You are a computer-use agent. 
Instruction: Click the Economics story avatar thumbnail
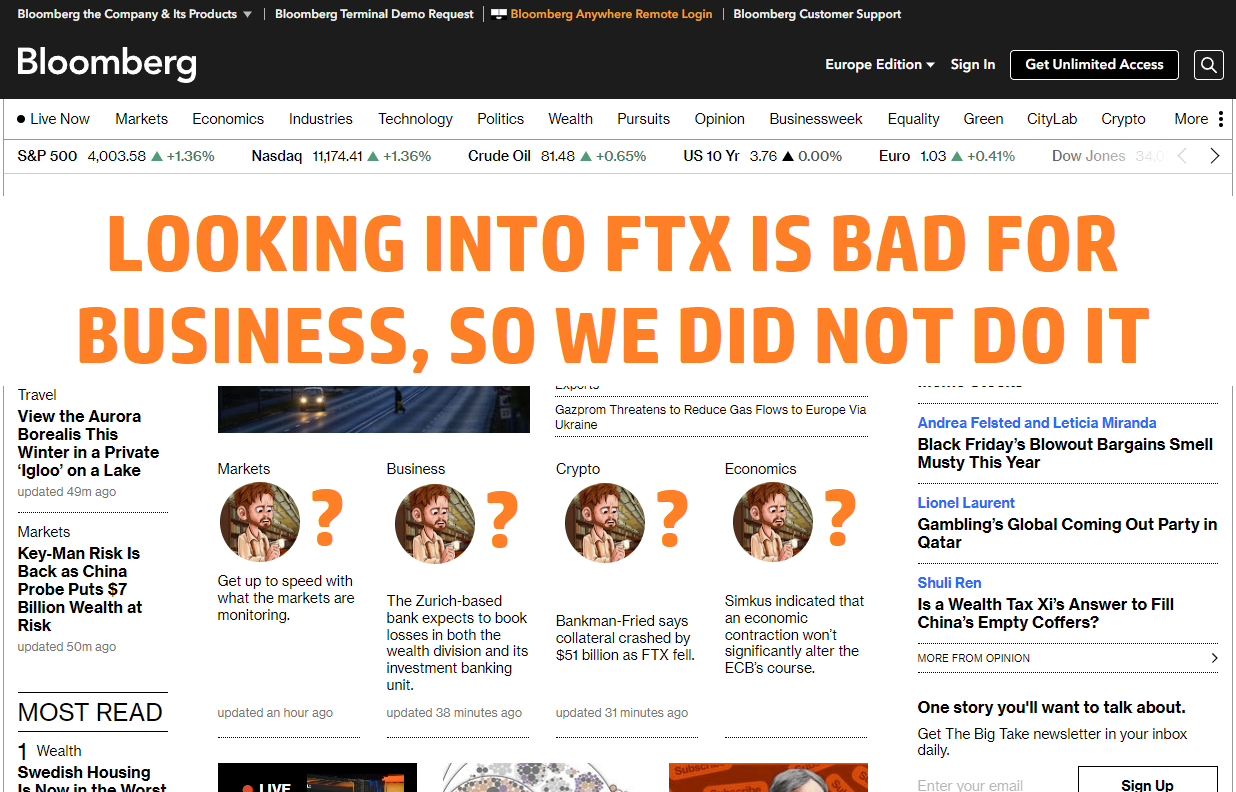tap(773, 524)
